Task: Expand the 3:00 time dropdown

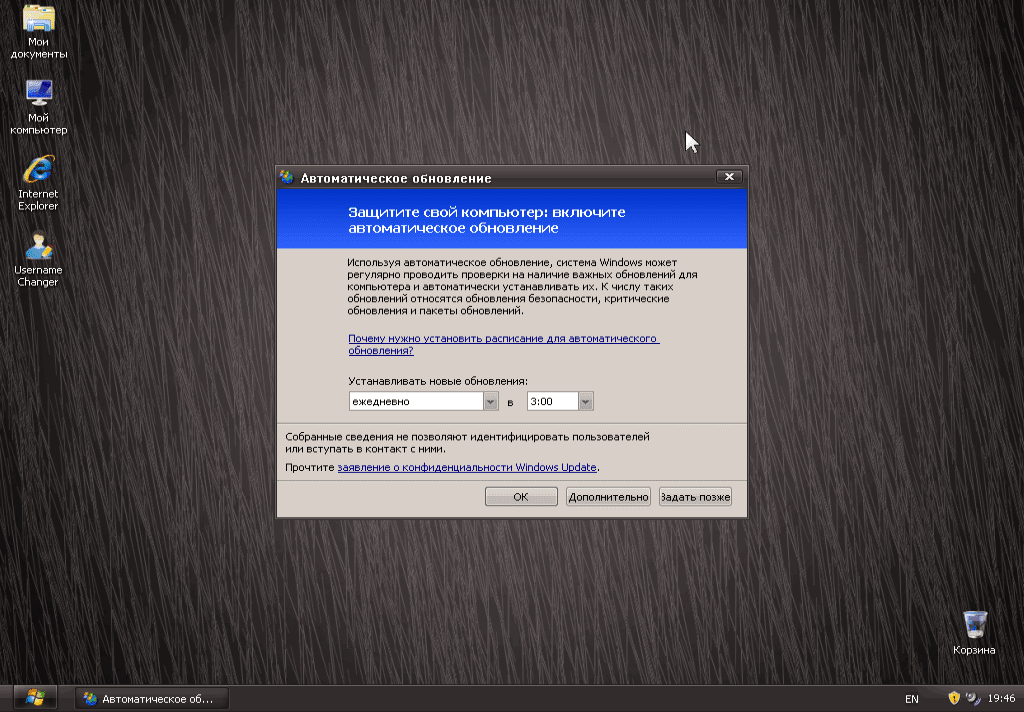Action: [x=585, y=401]
